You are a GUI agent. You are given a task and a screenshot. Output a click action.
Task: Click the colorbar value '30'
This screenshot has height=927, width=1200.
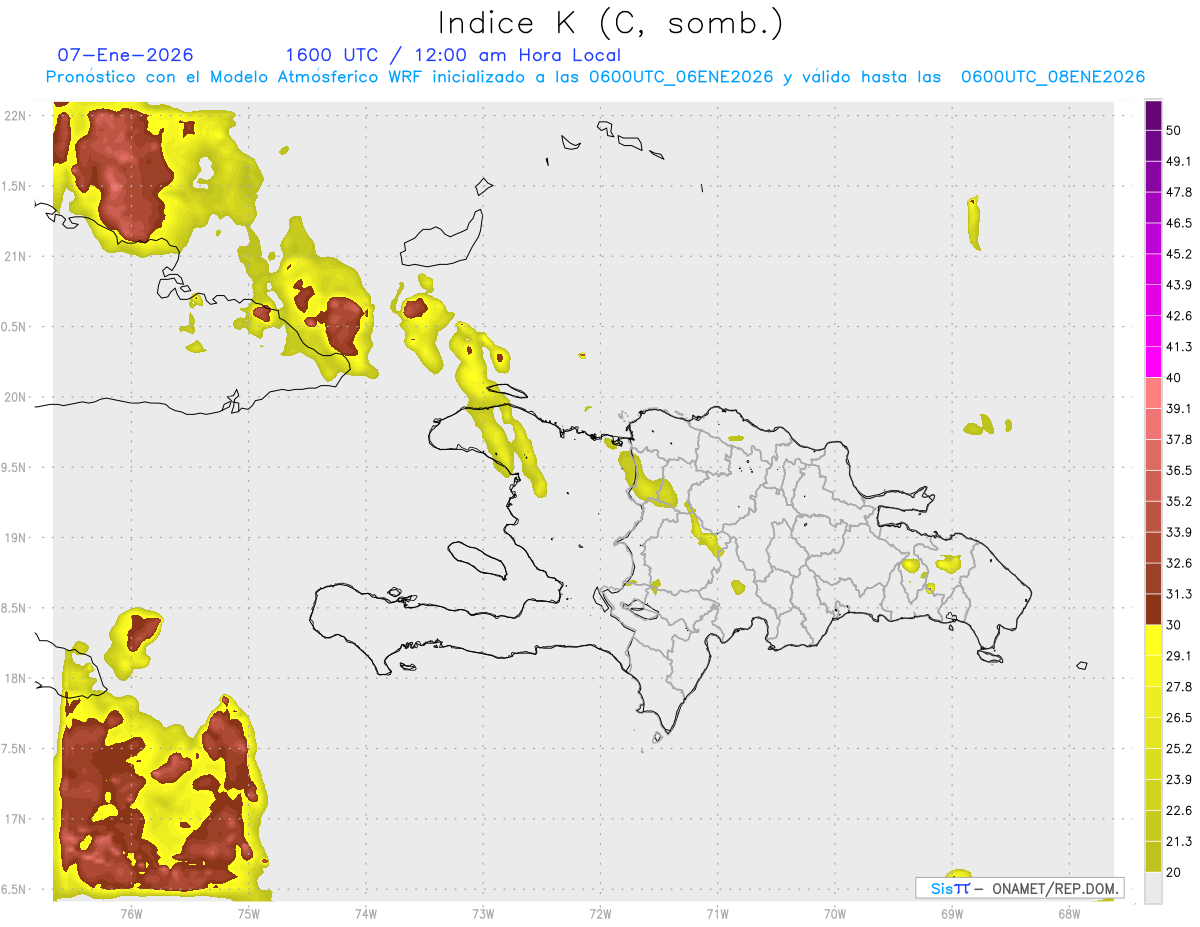[x=1175, y=625]
